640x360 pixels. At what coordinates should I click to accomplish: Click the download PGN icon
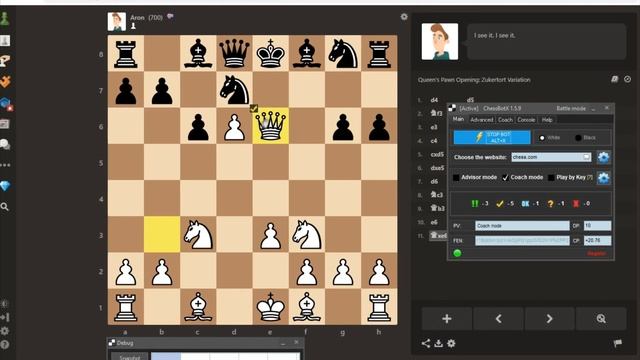coord(438,343)
